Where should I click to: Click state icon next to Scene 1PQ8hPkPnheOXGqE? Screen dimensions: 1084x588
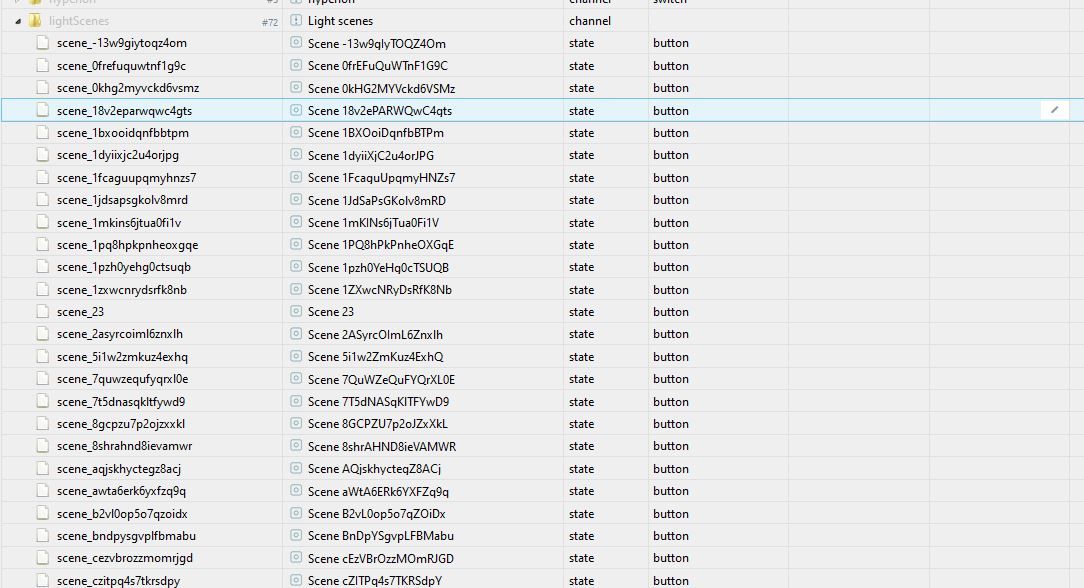coord(296,244)
